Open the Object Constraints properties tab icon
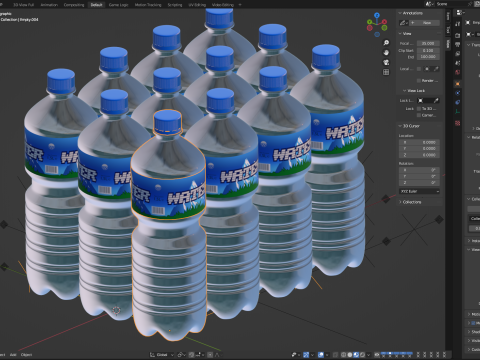 (x=458, y=102)
